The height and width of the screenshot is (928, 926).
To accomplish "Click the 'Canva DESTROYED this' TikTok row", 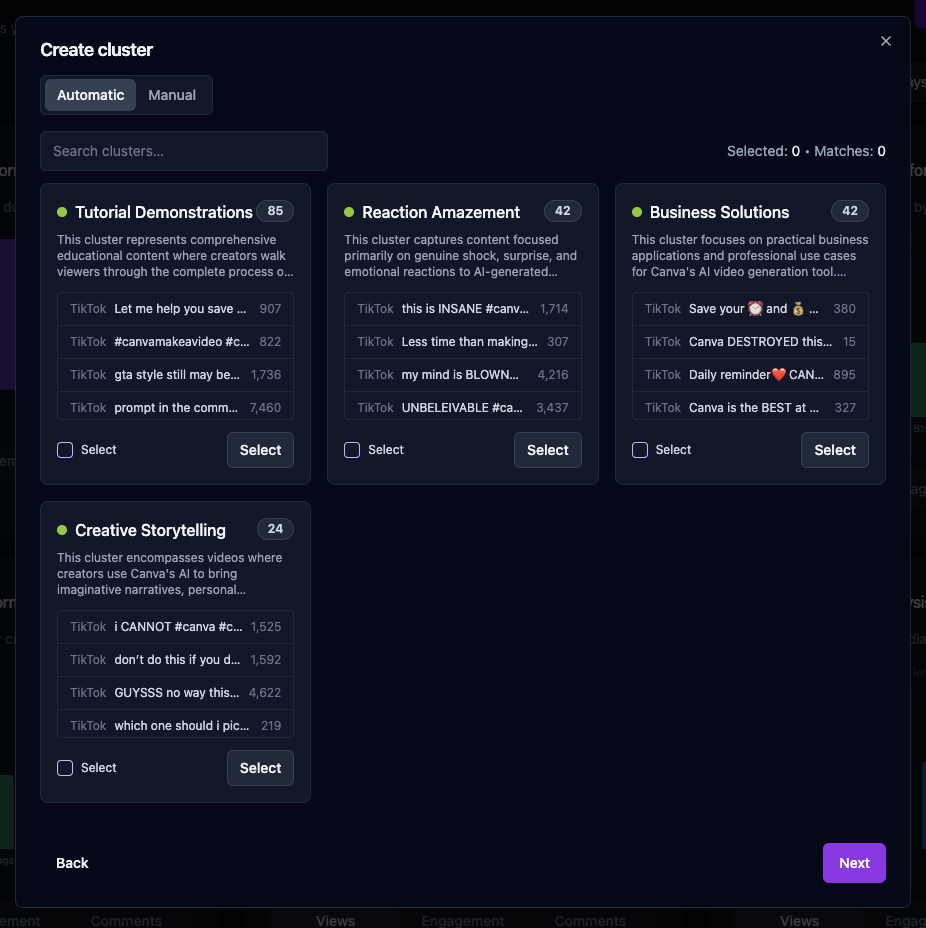I will pos(750,342).
